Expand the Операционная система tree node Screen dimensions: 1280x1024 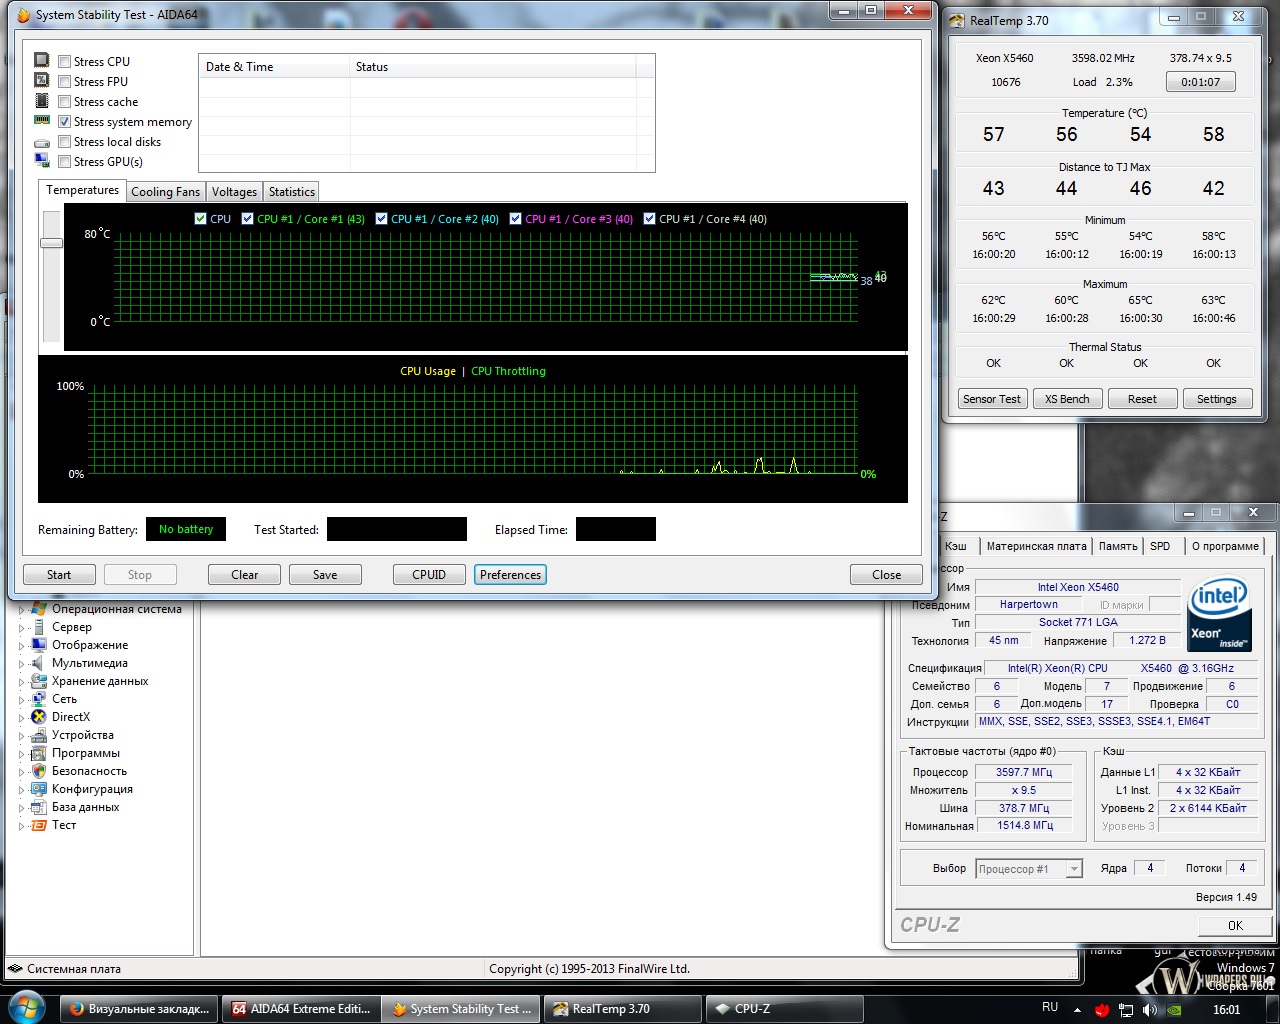coord(22,609)
